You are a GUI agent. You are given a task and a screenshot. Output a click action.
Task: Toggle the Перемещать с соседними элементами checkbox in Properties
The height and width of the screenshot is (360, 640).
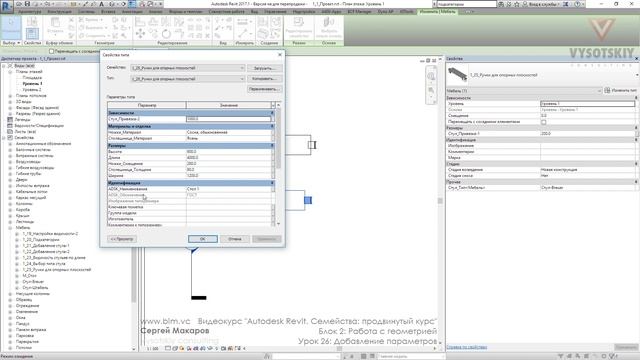543,122
